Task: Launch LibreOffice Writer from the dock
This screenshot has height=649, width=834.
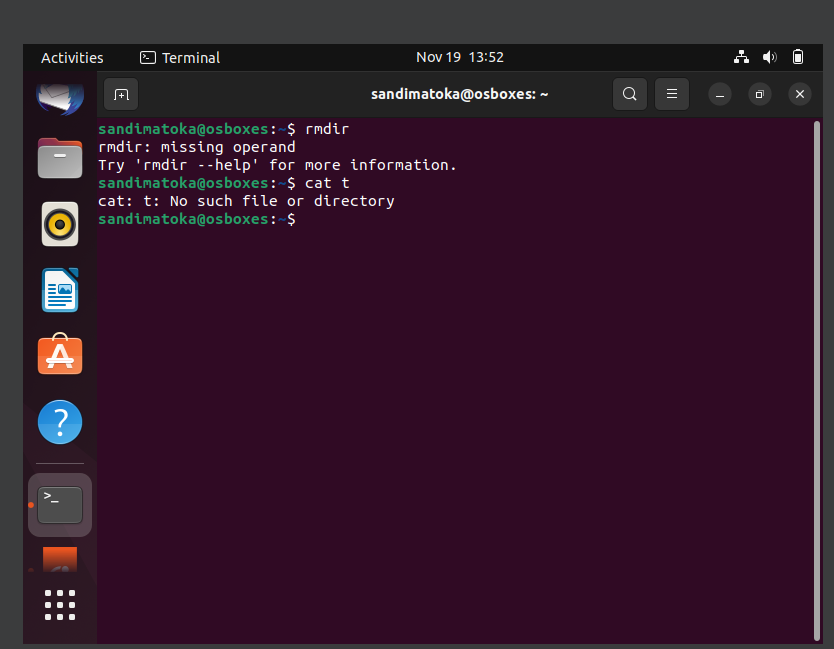Action: pos(60,290)
